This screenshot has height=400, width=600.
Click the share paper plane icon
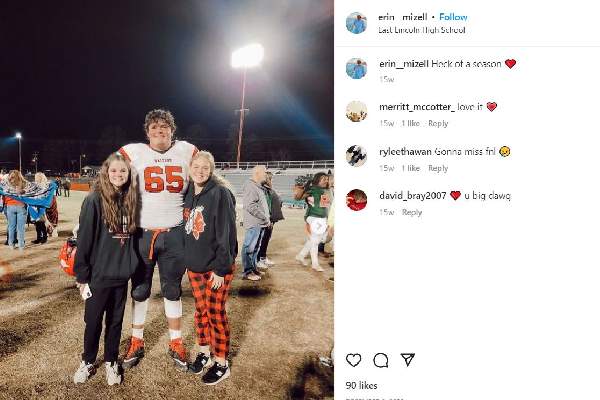click(408, 360)
